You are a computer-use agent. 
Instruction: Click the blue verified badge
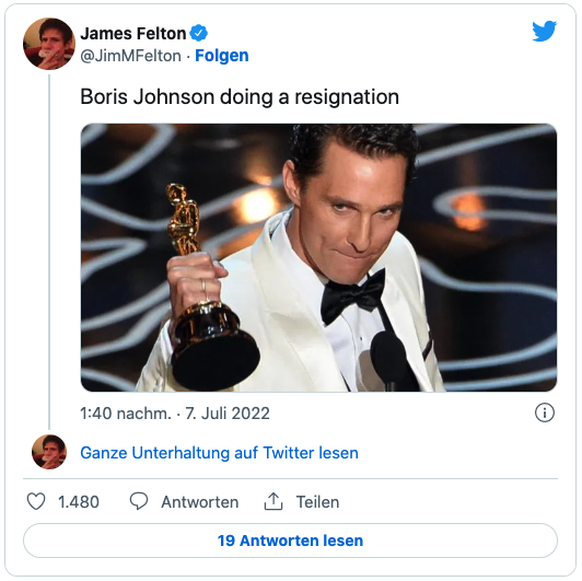pos(199,33)
